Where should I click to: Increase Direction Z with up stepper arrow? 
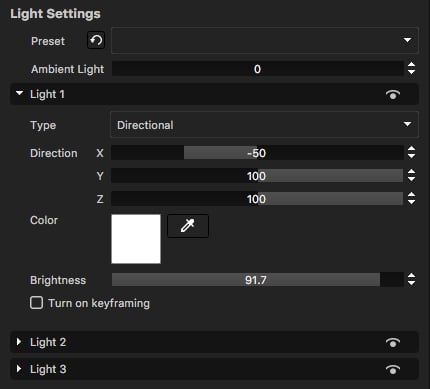point(411,195)
